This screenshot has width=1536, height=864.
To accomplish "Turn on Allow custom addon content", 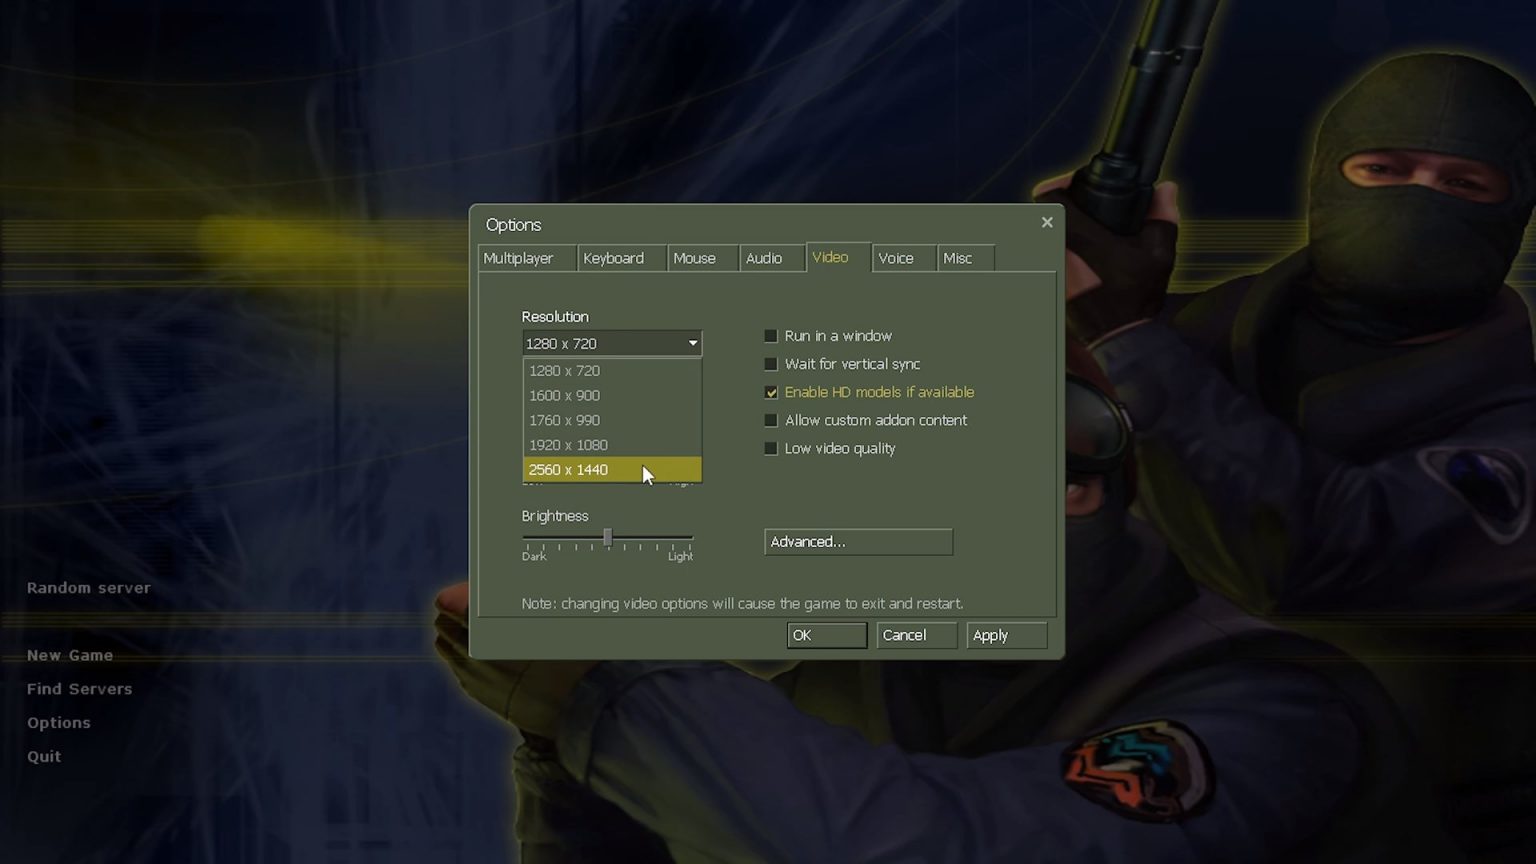I will click(x=771, y=420).
